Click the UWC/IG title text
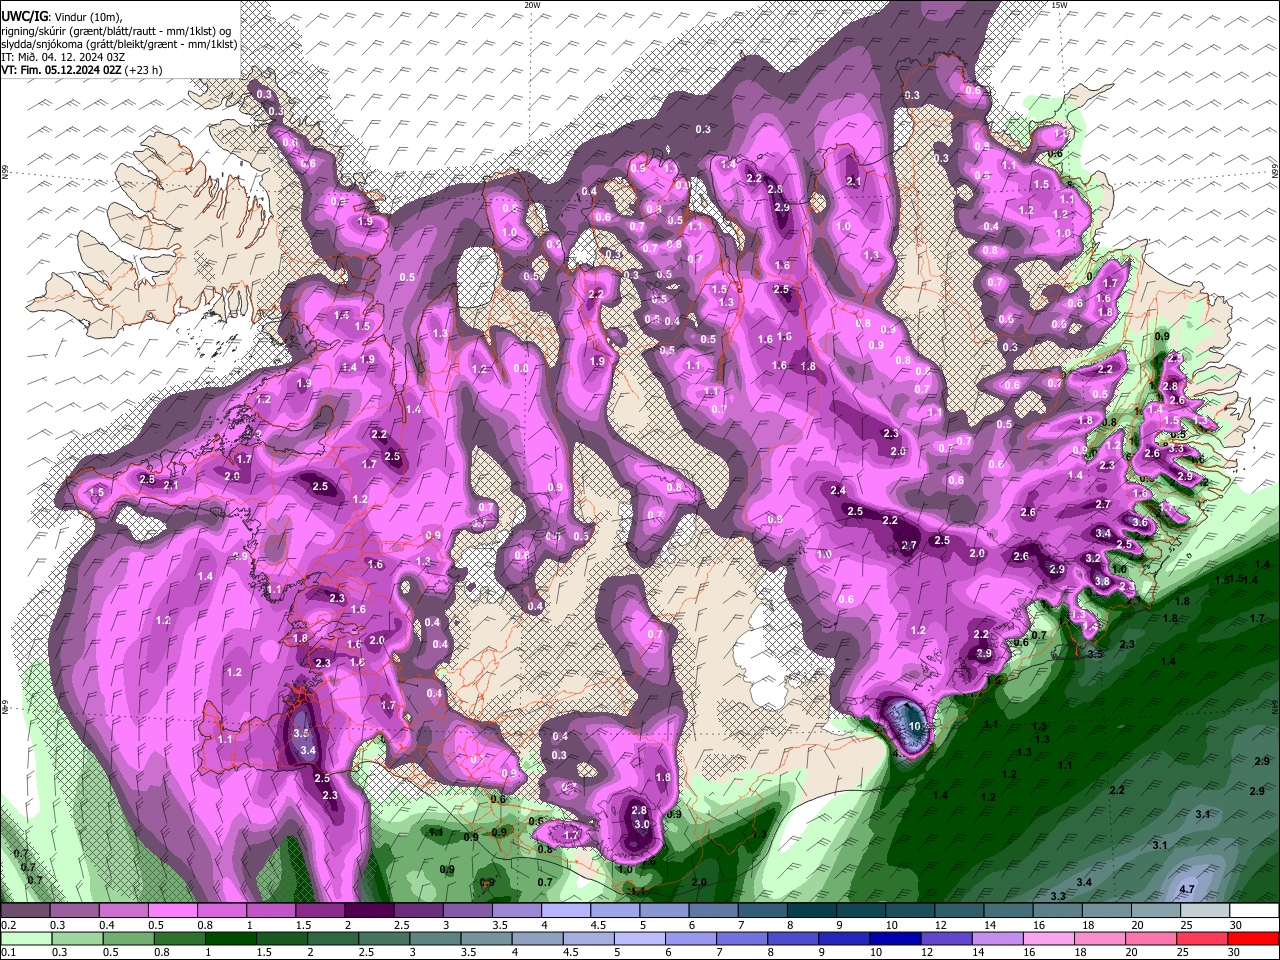This screenshot has width=1280, height=960. click(x=23, y=17)
